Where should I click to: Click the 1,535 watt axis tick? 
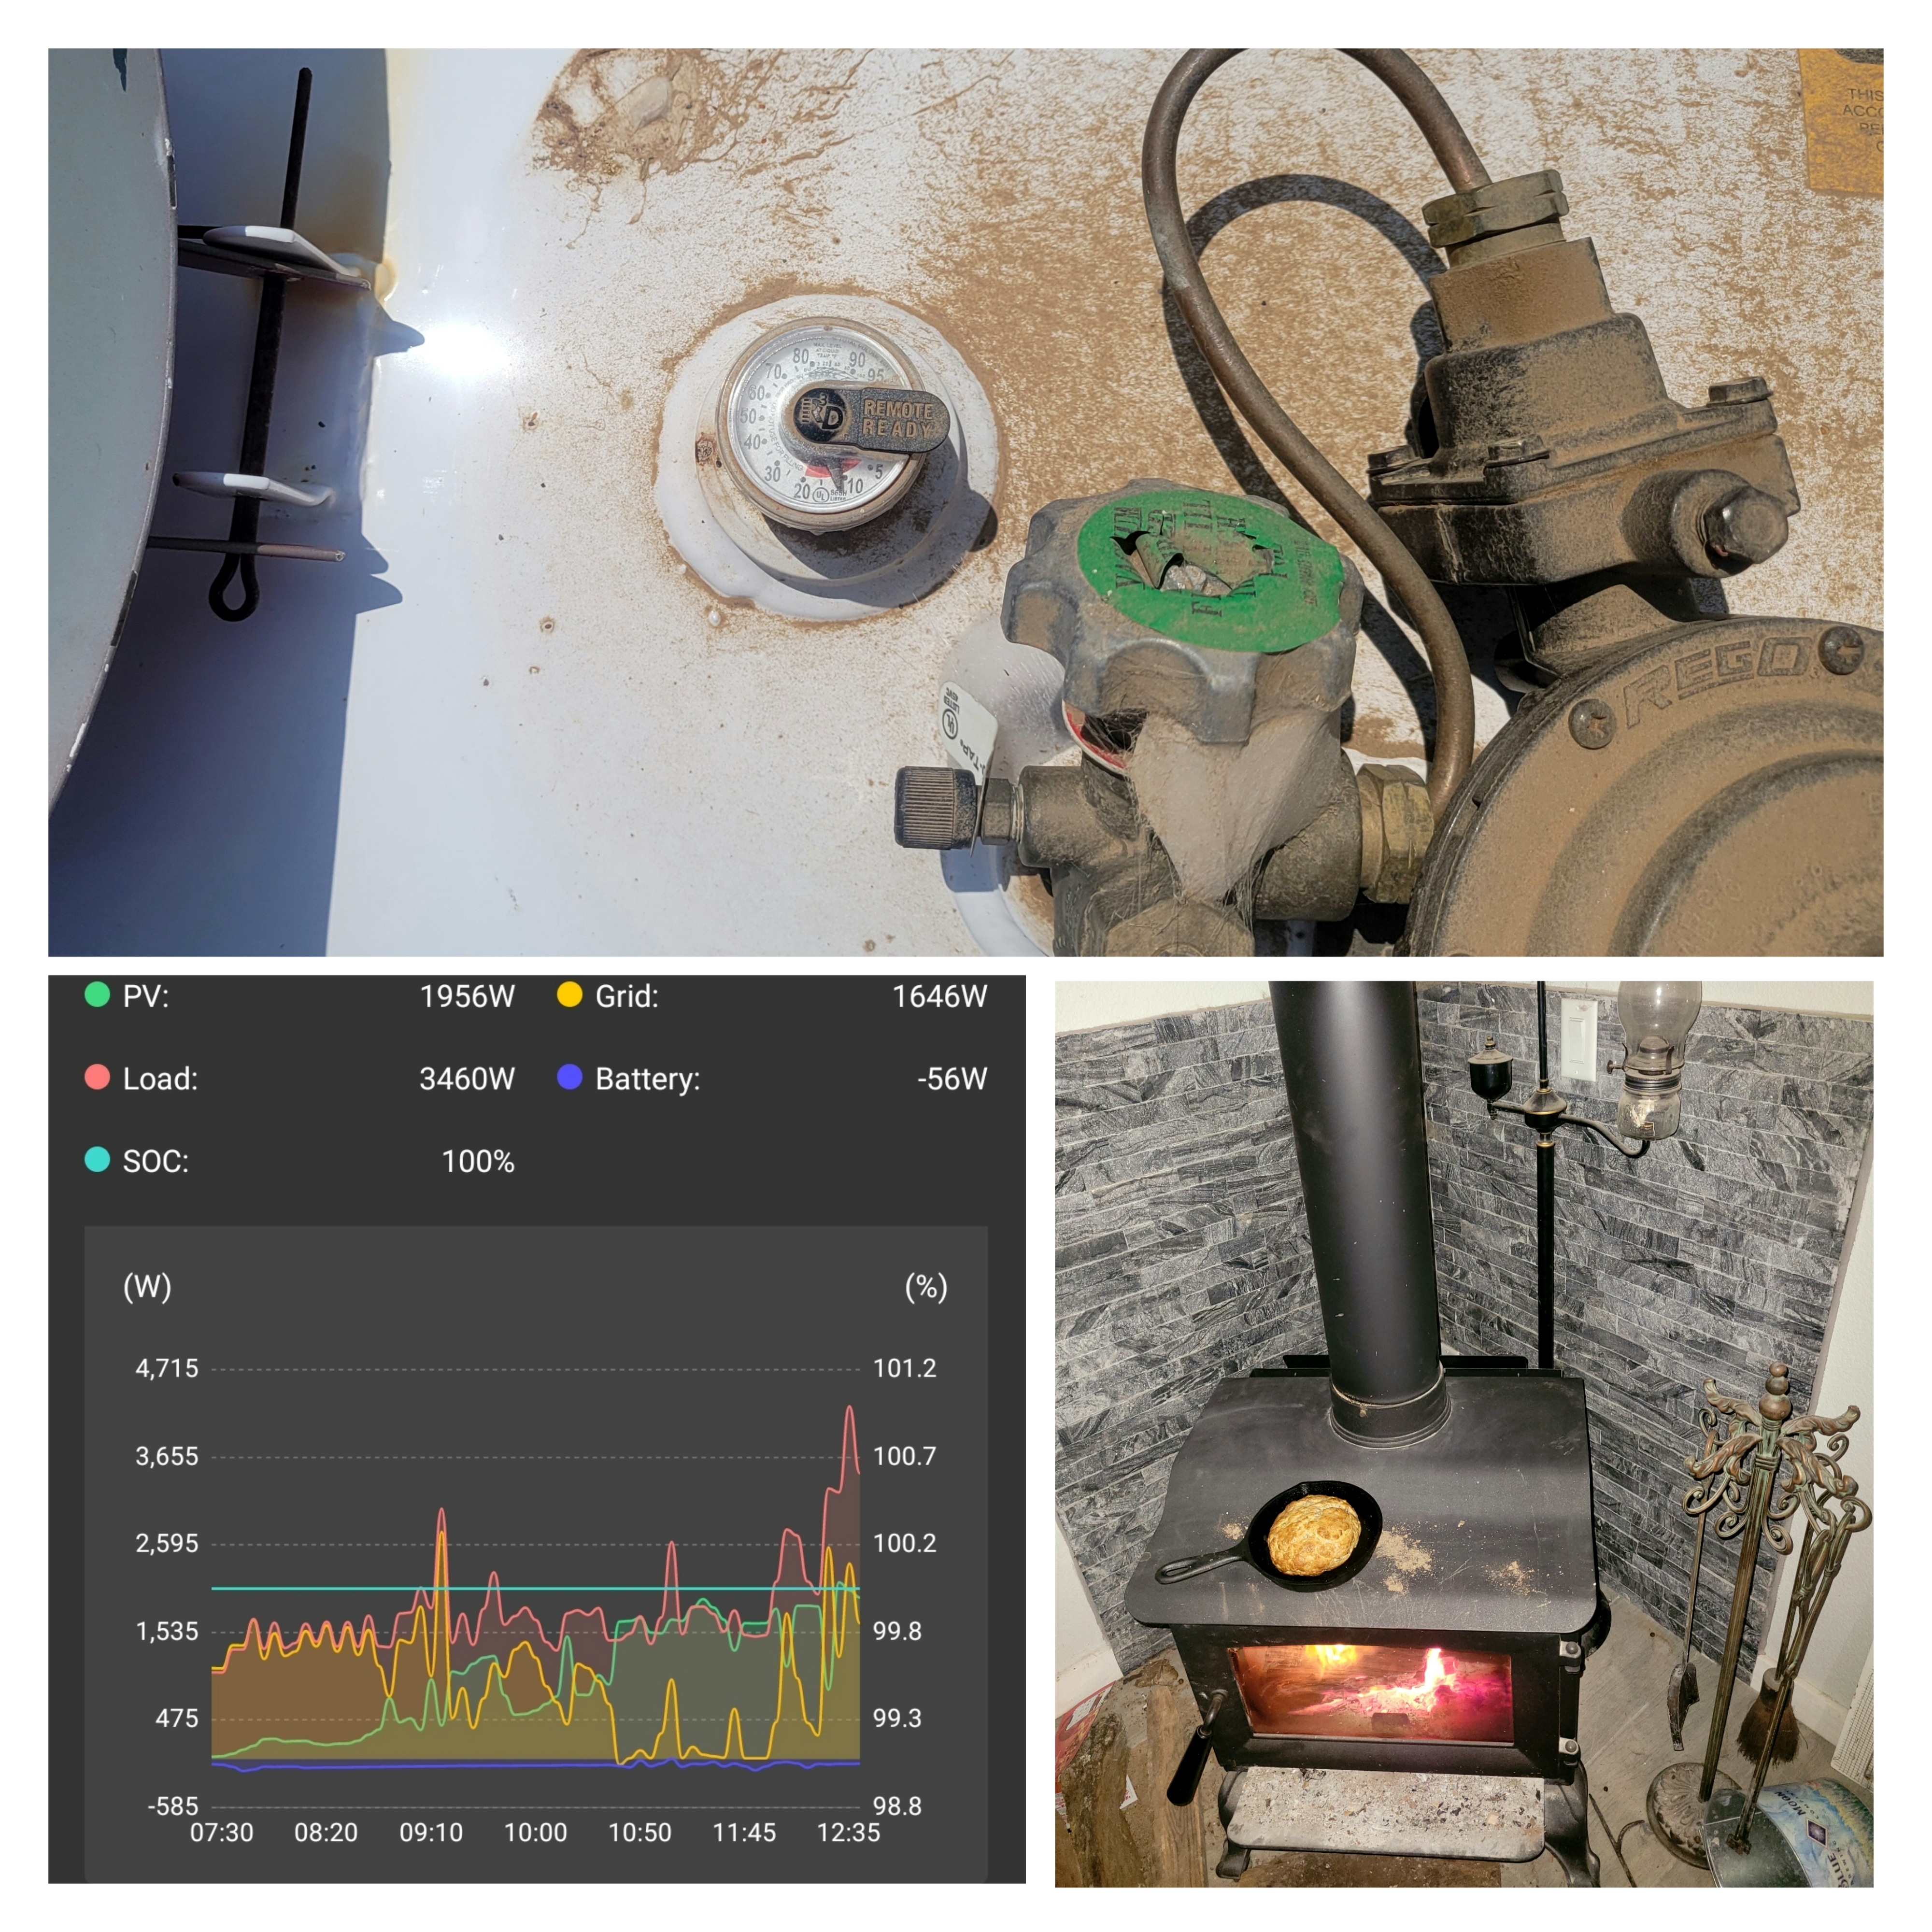(167, 1631)
